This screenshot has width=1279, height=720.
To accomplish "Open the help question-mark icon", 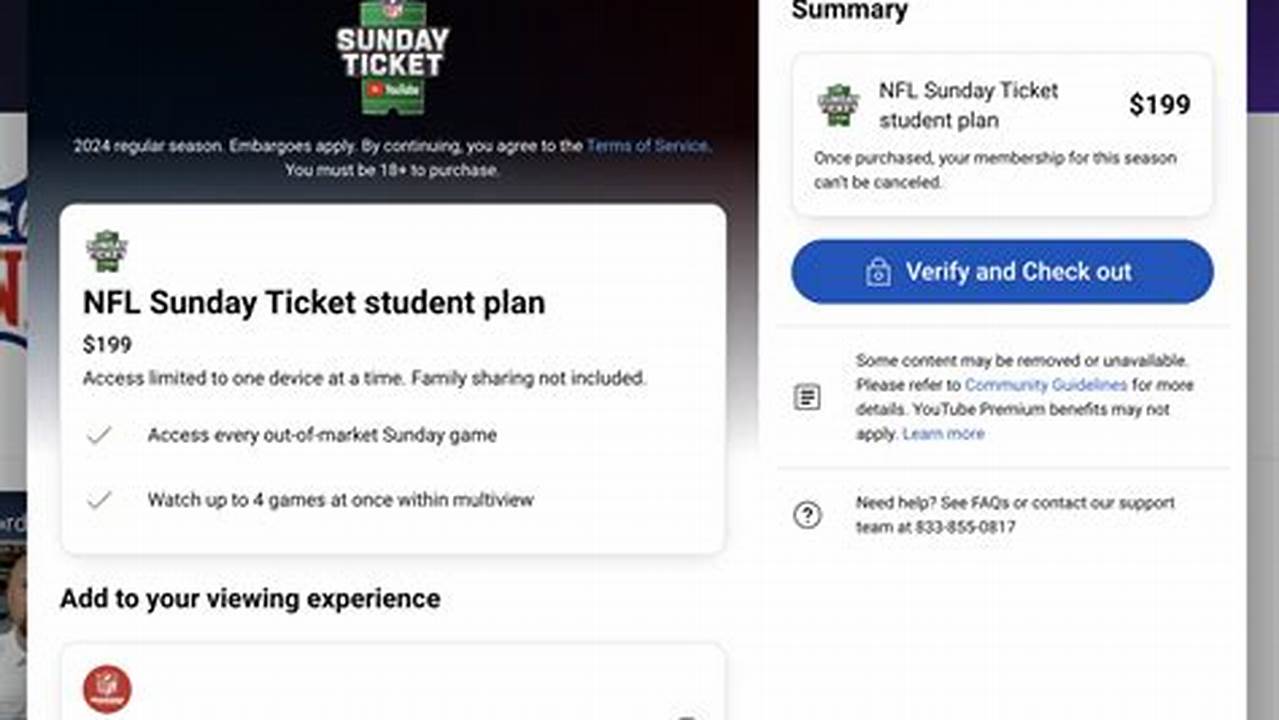I will pyautogui.click(x=807, y=514).
